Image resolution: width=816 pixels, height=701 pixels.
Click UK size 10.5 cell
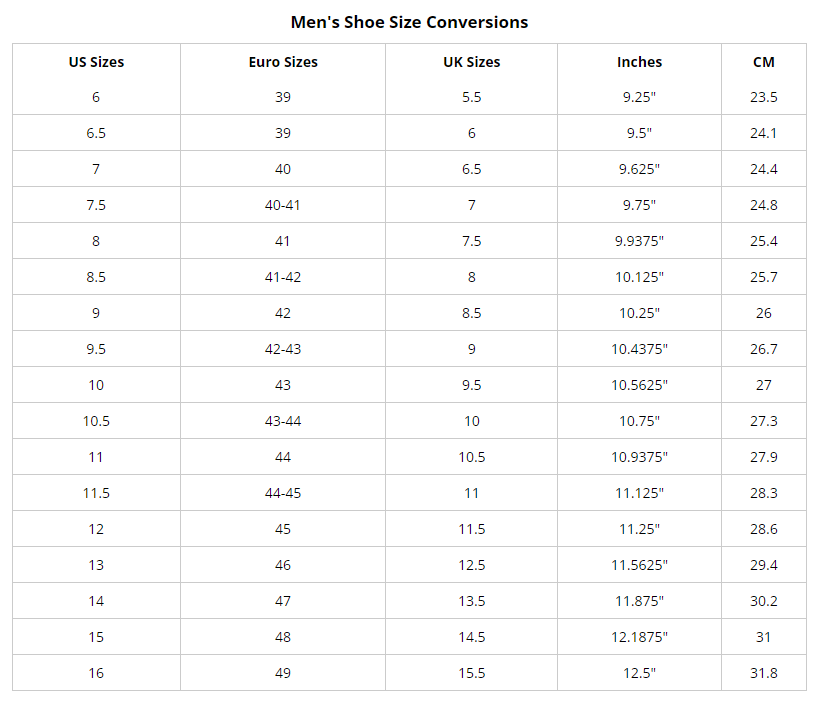click(x=472, y=457)
